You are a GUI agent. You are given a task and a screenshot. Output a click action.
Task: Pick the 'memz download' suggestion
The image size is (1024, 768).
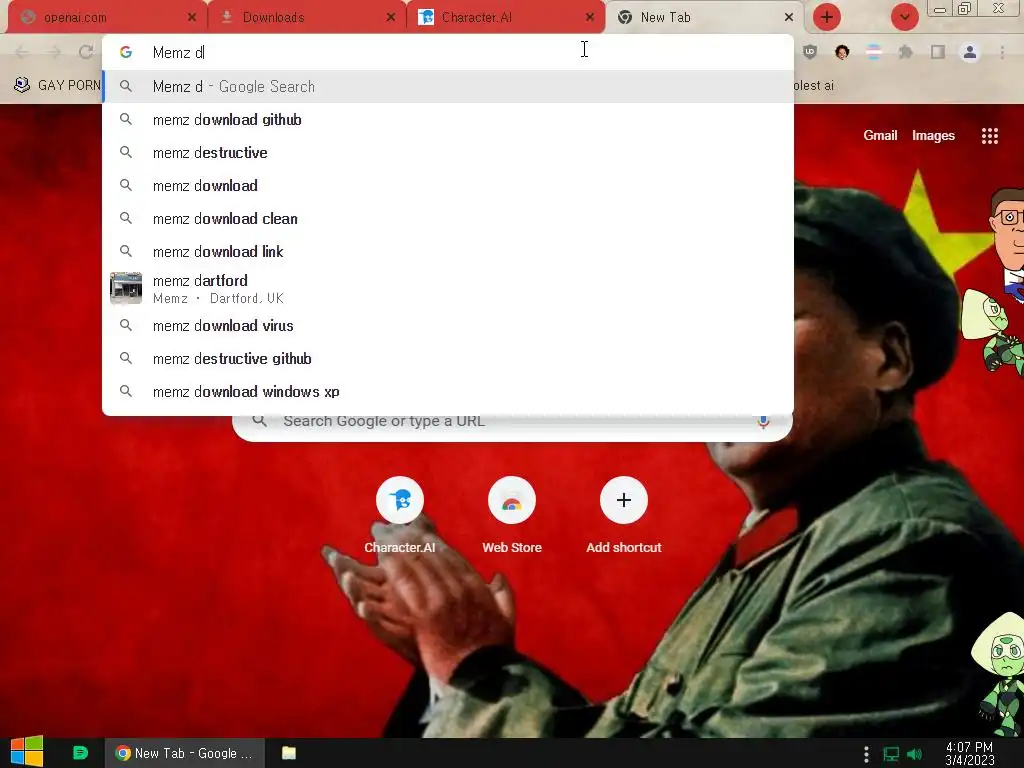click(448, 185)
